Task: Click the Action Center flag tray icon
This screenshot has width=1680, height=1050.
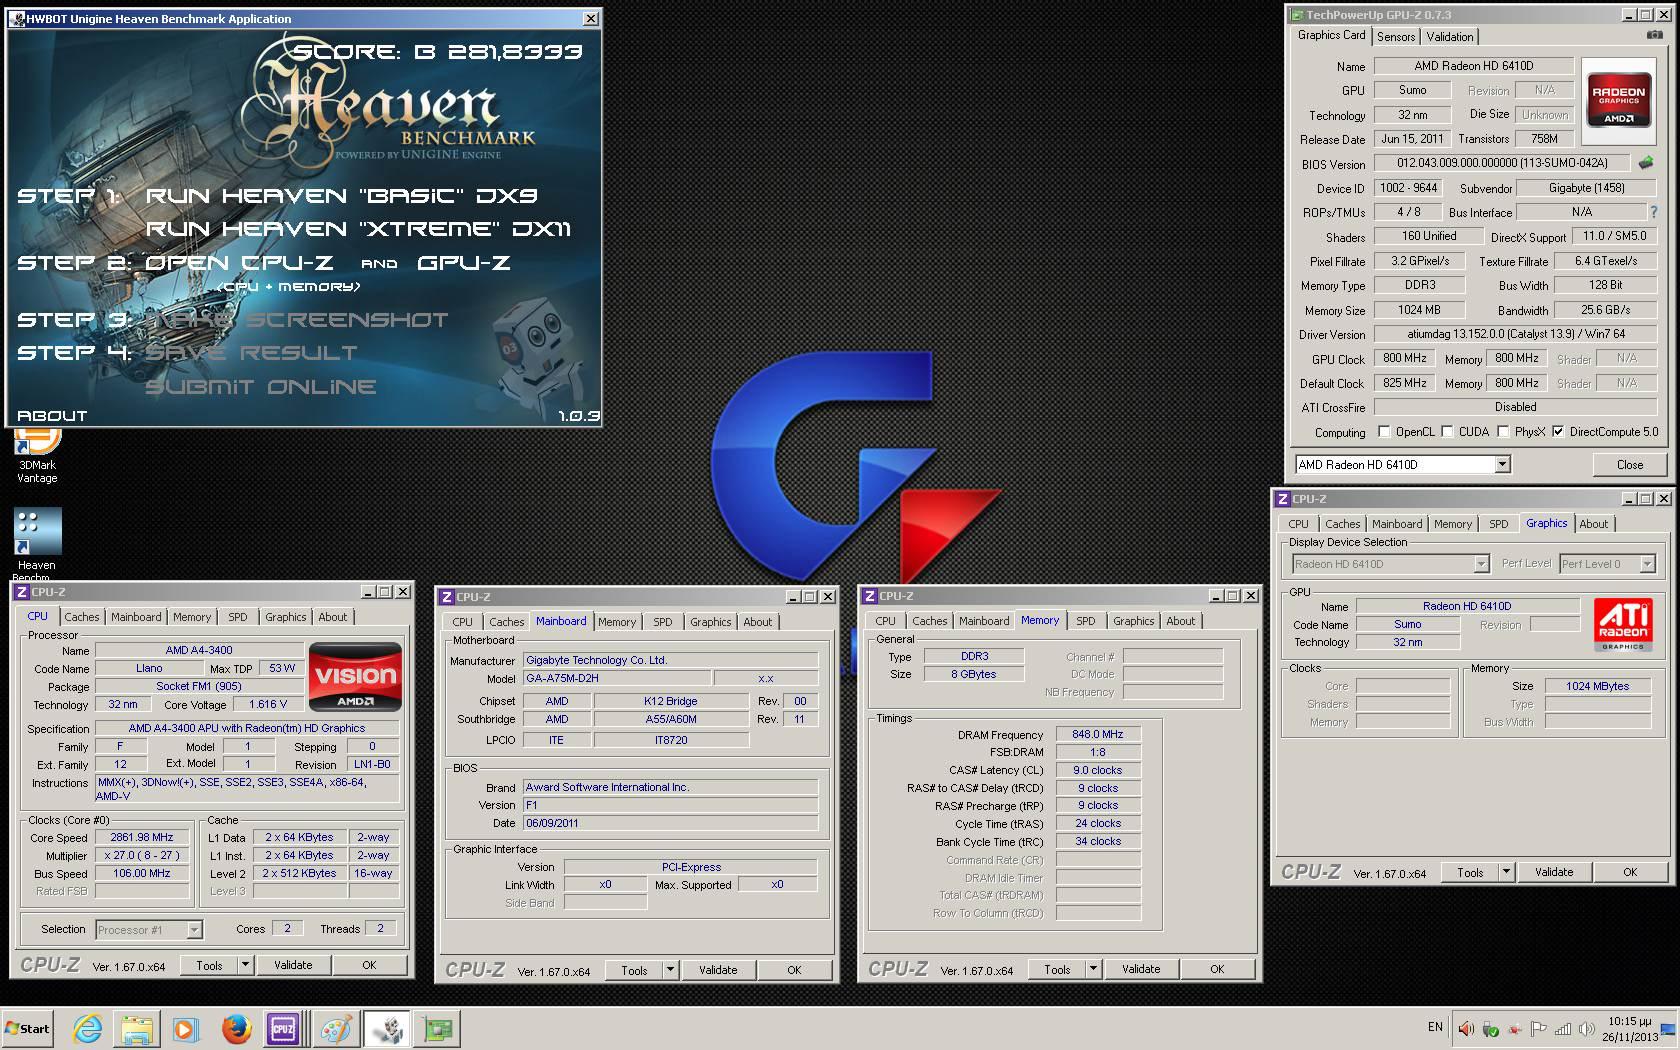Action: tap(1538, 1028)
